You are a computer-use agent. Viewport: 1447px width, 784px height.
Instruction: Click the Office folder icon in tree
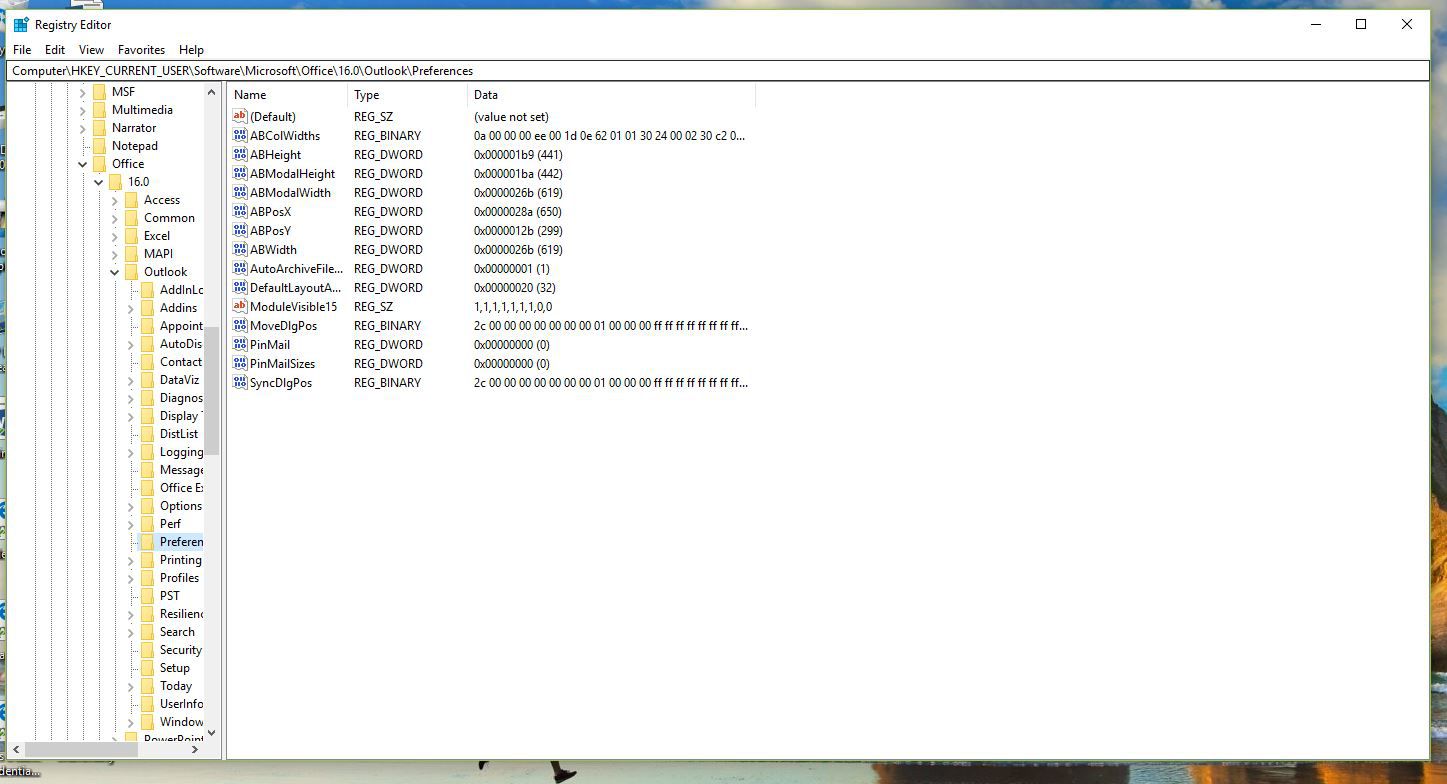point(99,164)
